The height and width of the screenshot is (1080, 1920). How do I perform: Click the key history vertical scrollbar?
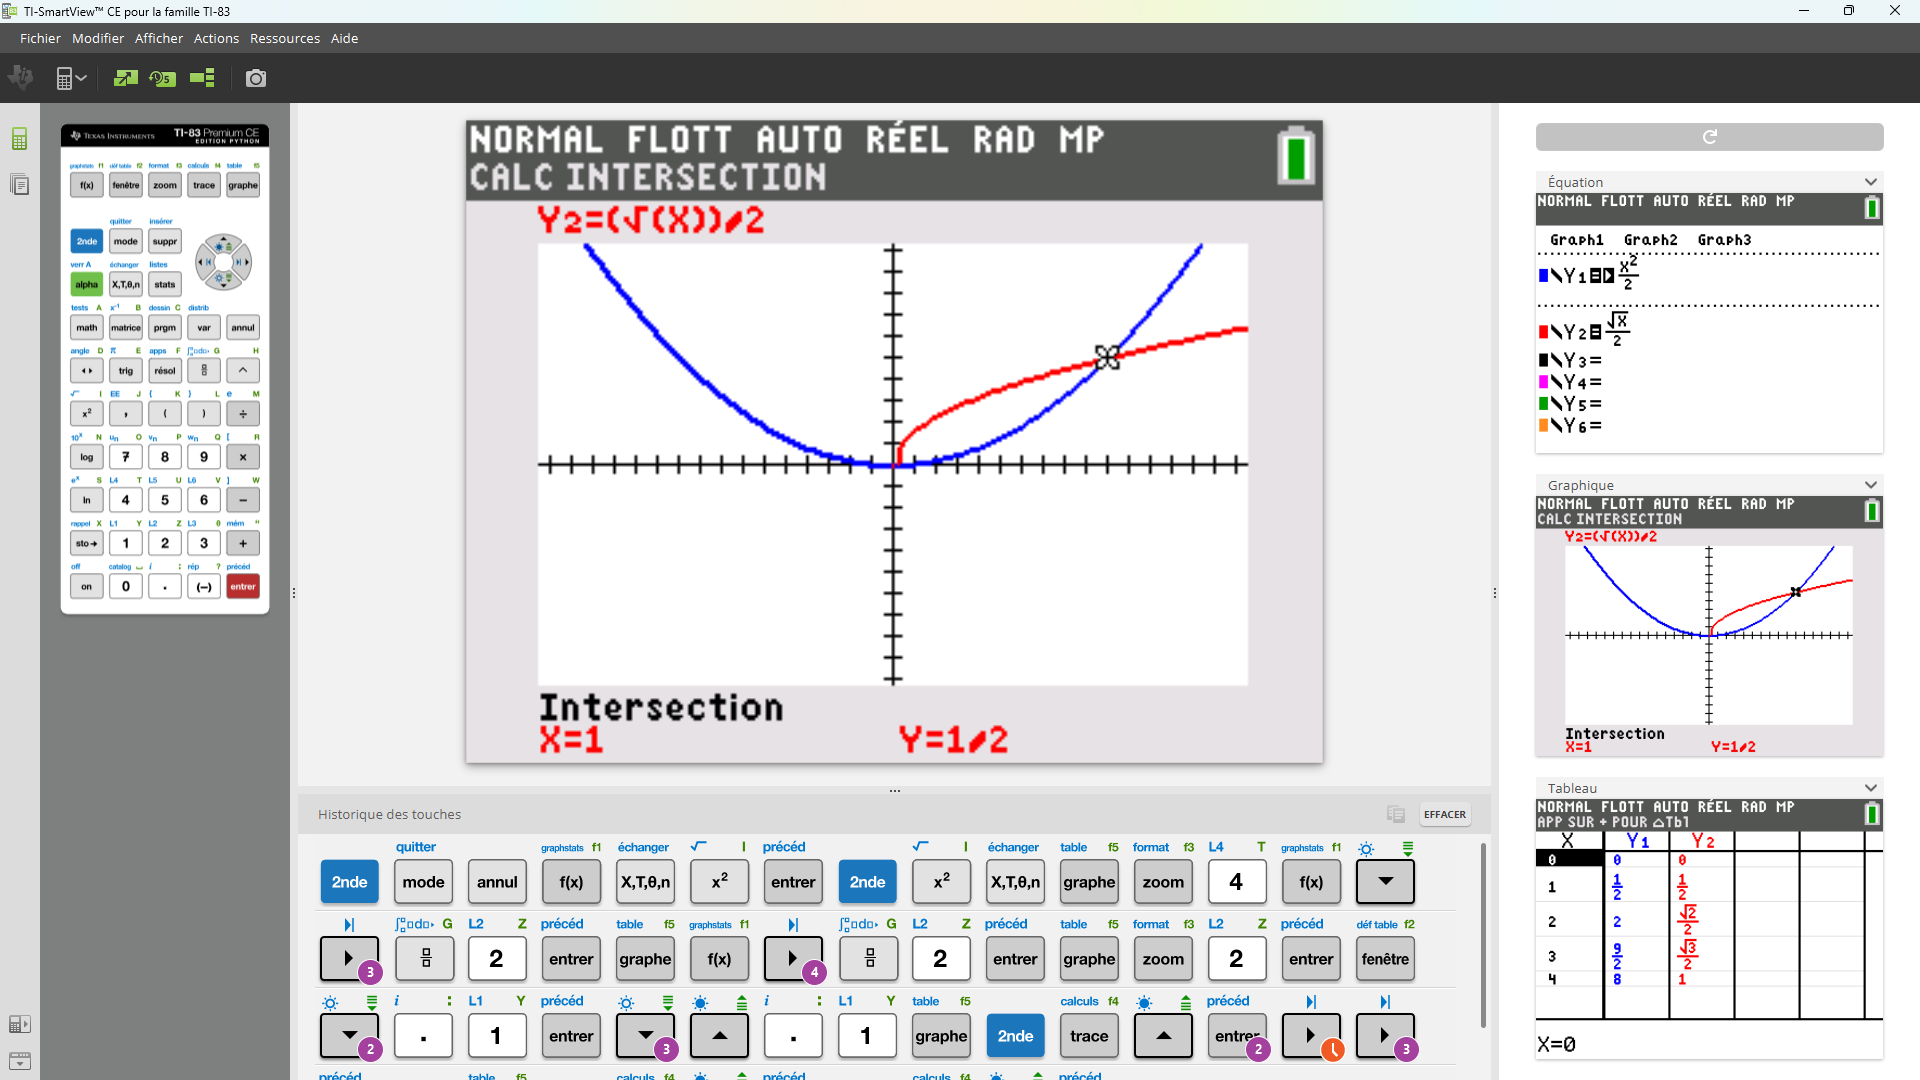point(1483,935)
